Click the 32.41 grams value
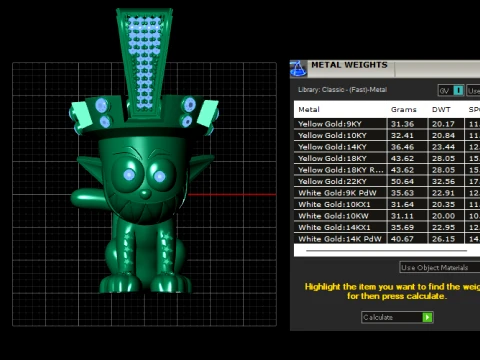 [x=402, y=135]
